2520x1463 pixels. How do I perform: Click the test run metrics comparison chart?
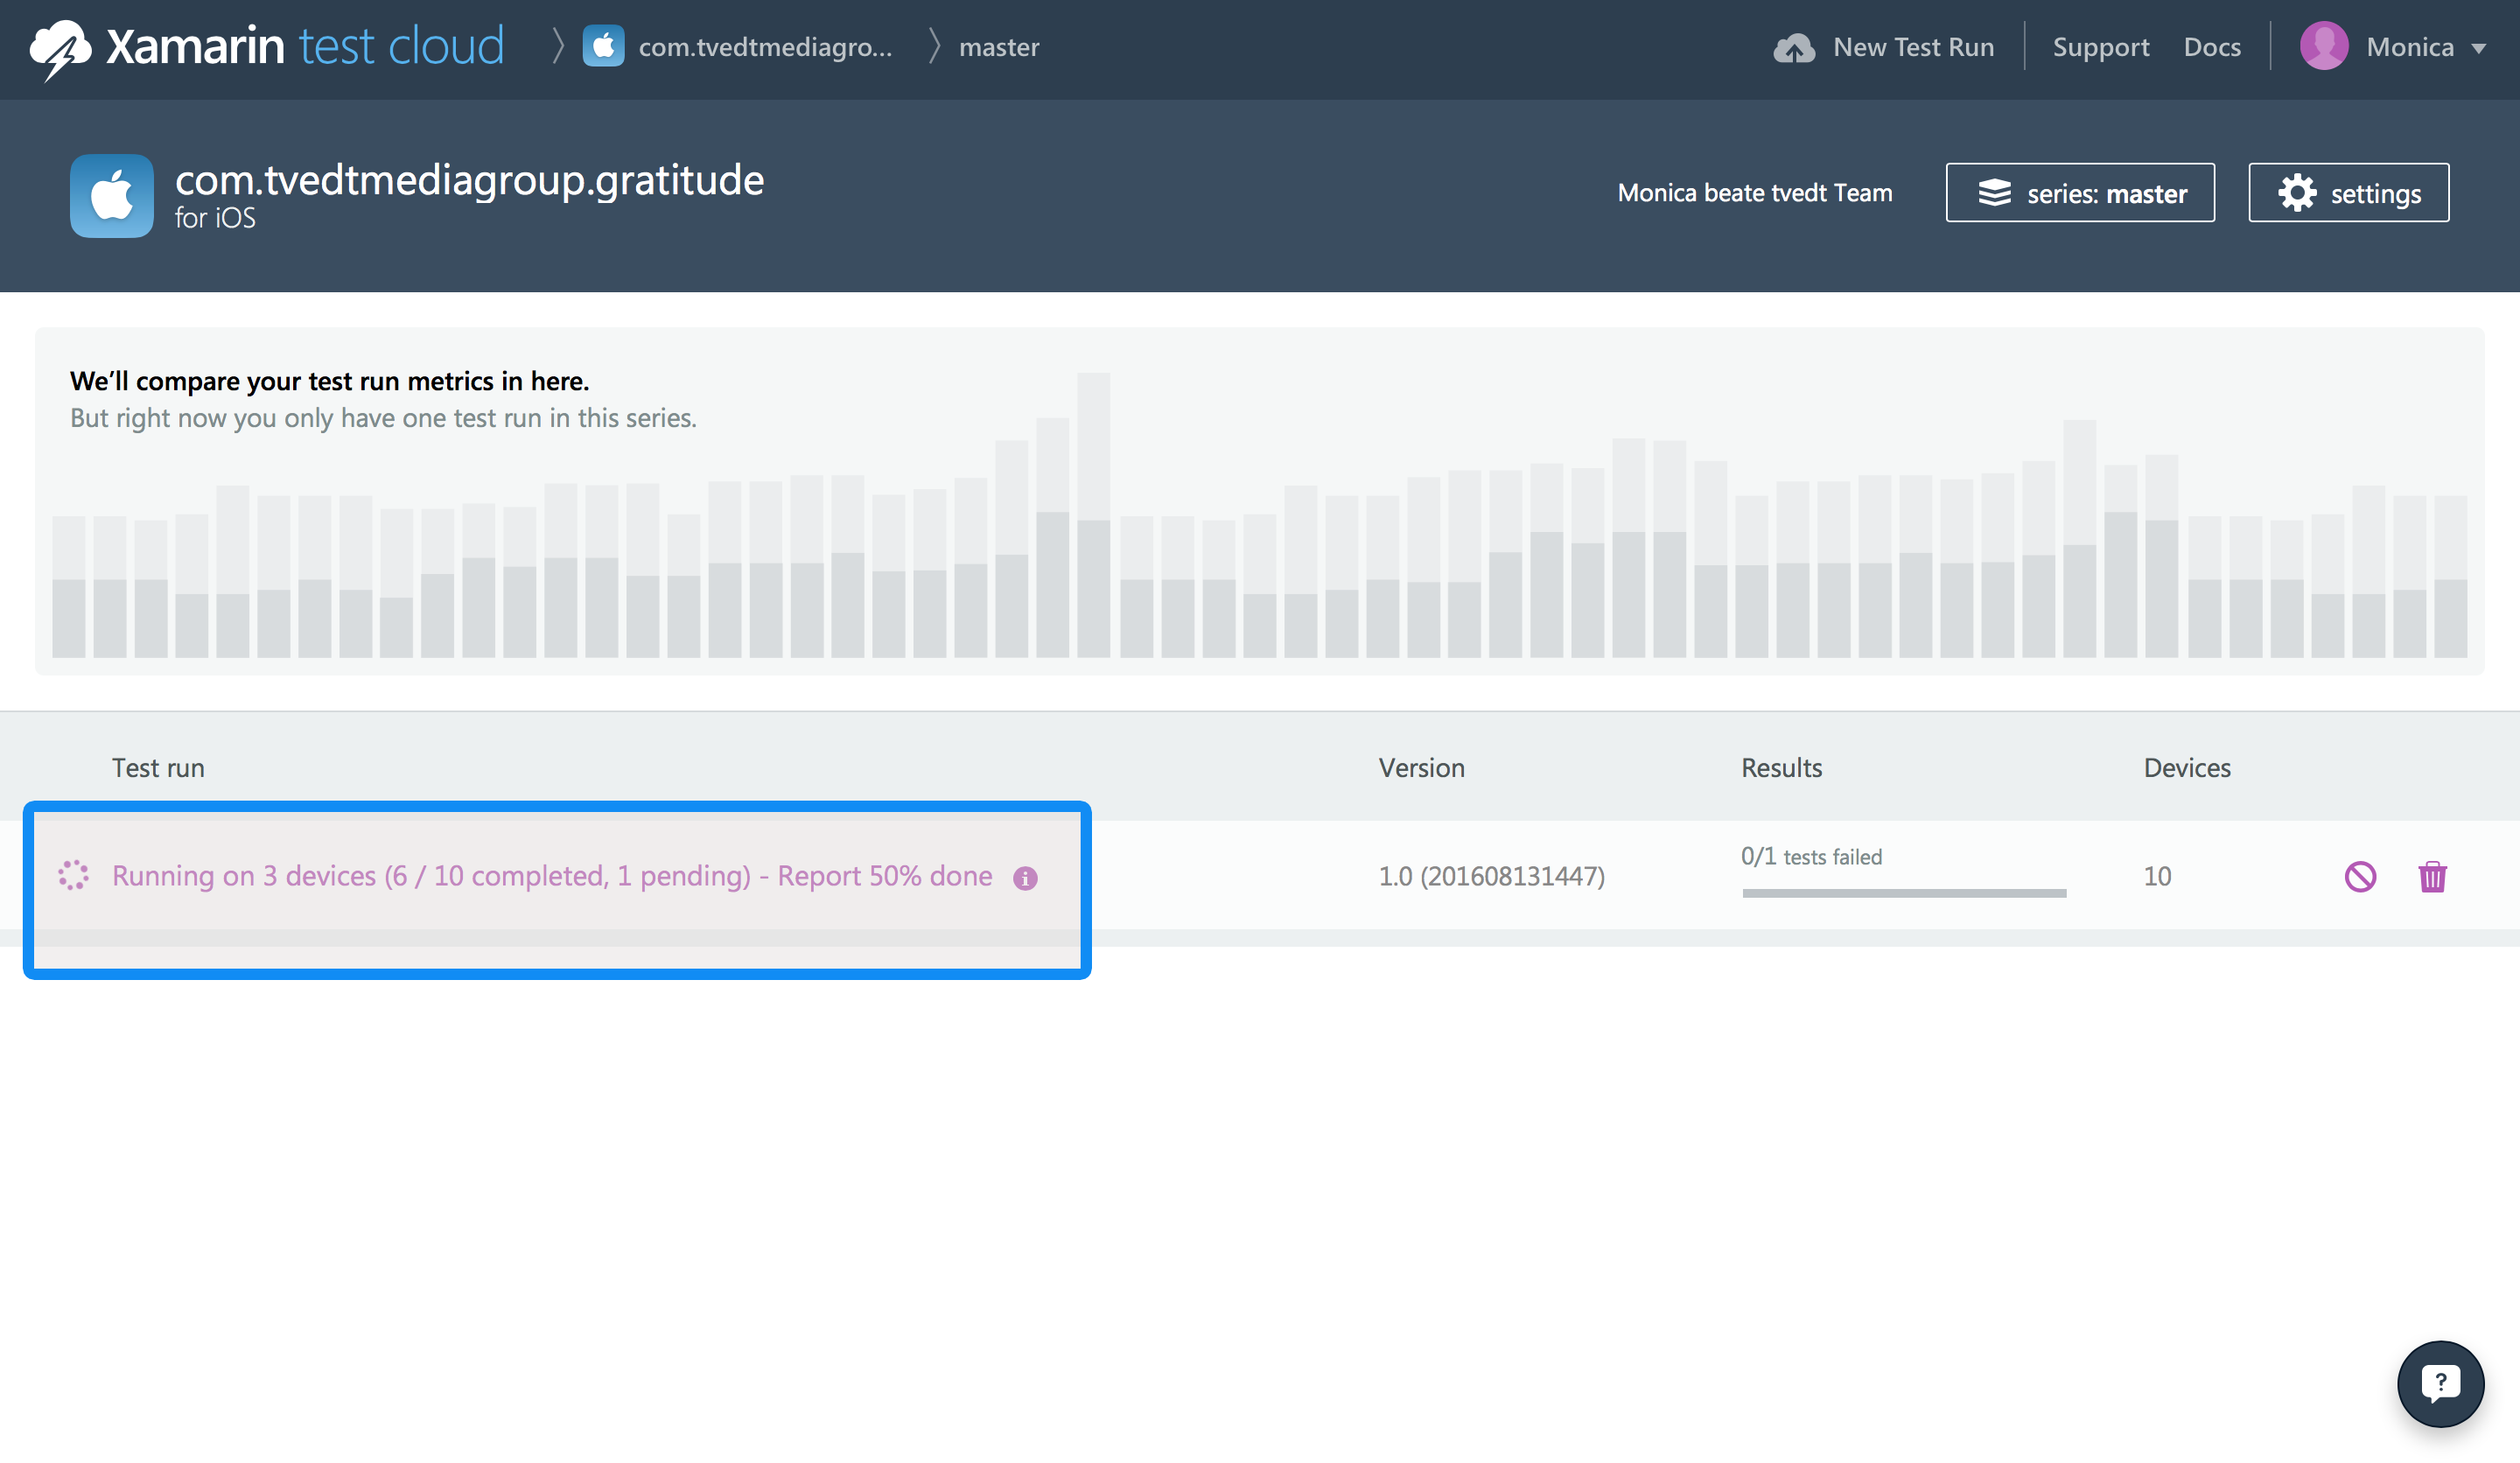[1259, 501]
